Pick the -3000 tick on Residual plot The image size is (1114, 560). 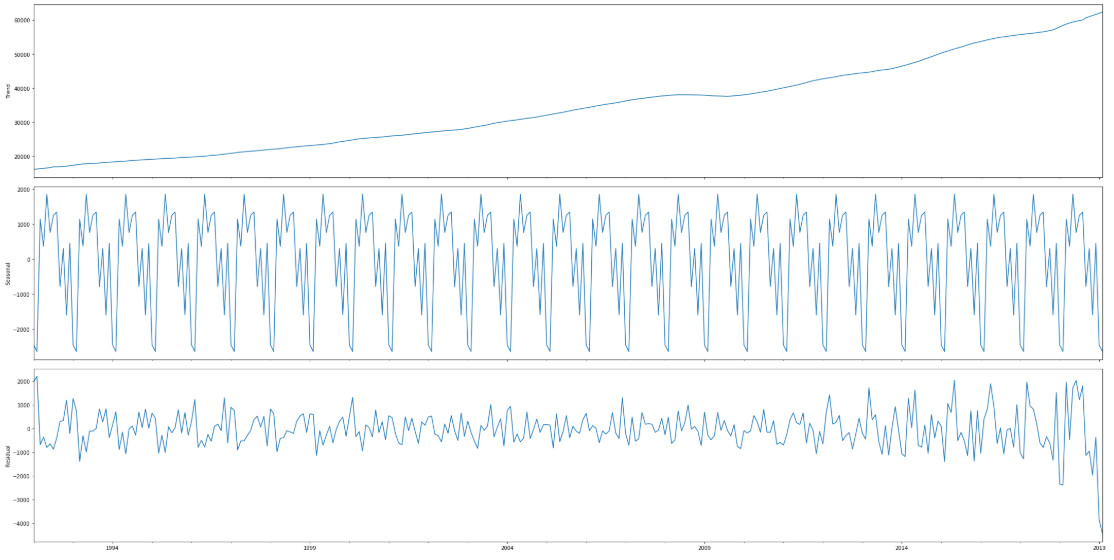click(23, 500)
